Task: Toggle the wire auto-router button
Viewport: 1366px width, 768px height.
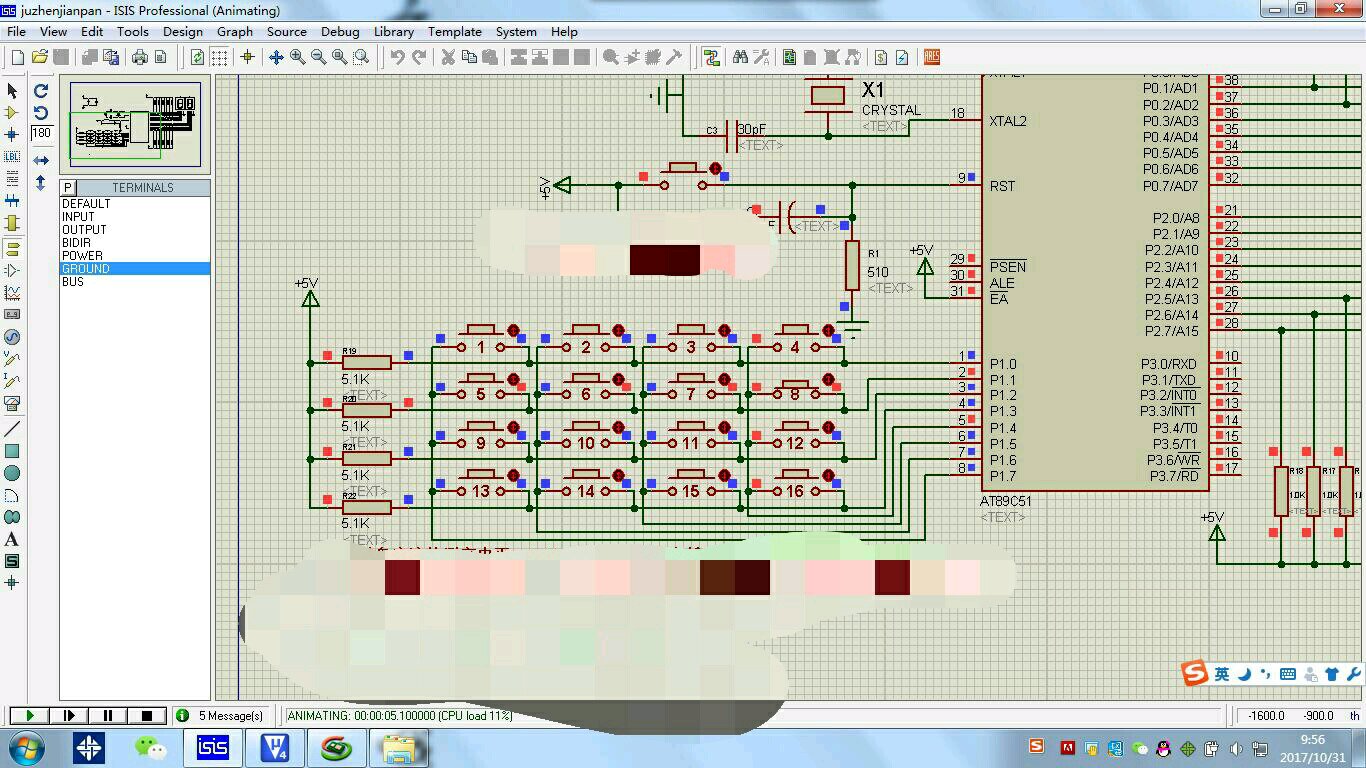Action: click(711, 57)
